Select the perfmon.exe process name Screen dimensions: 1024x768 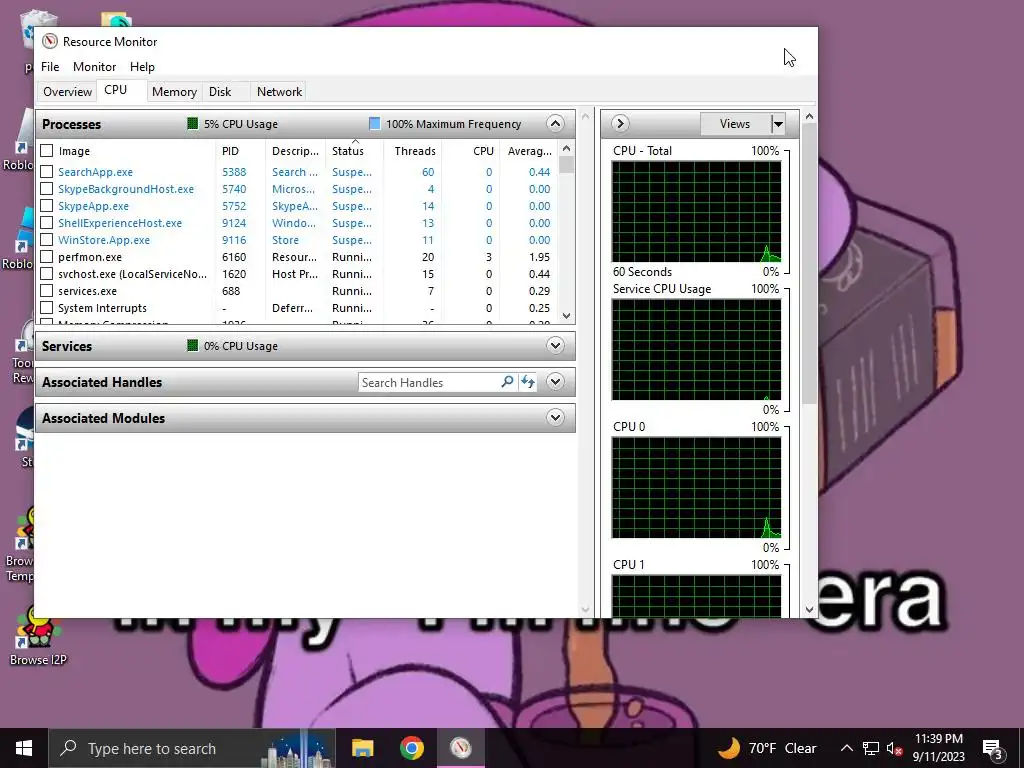[x=90, y=257]
